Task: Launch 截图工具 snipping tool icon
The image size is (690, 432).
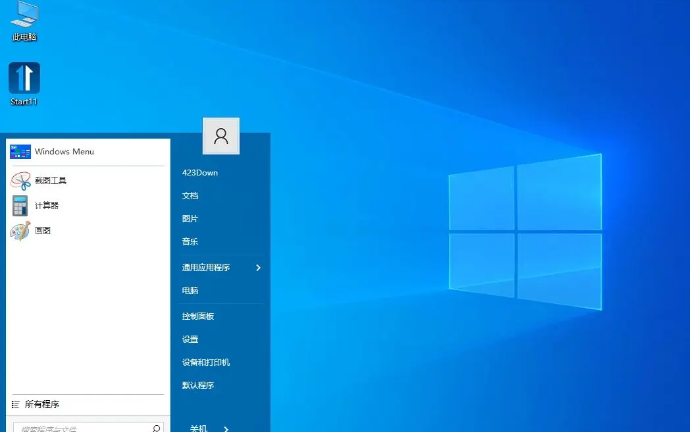Action: pyautogui.click(x=20, y=180)
